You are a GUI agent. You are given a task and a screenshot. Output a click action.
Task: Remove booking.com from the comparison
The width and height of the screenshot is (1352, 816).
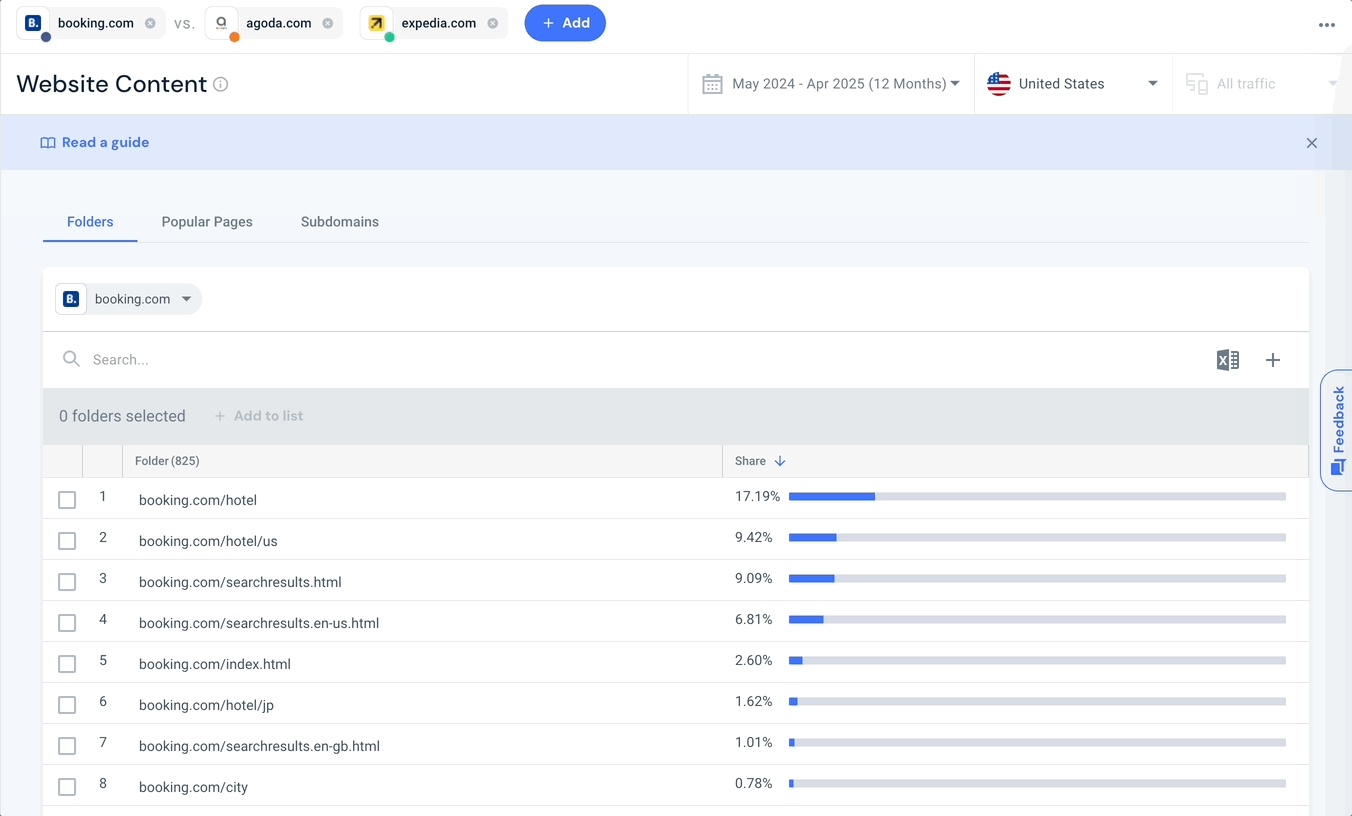(150, 23)
